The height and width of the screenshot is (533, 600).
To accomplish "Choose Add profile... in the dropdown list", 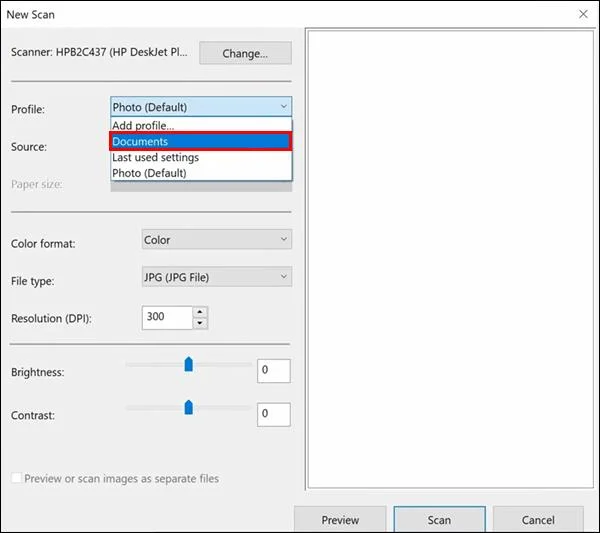I will tap(201, 126).
